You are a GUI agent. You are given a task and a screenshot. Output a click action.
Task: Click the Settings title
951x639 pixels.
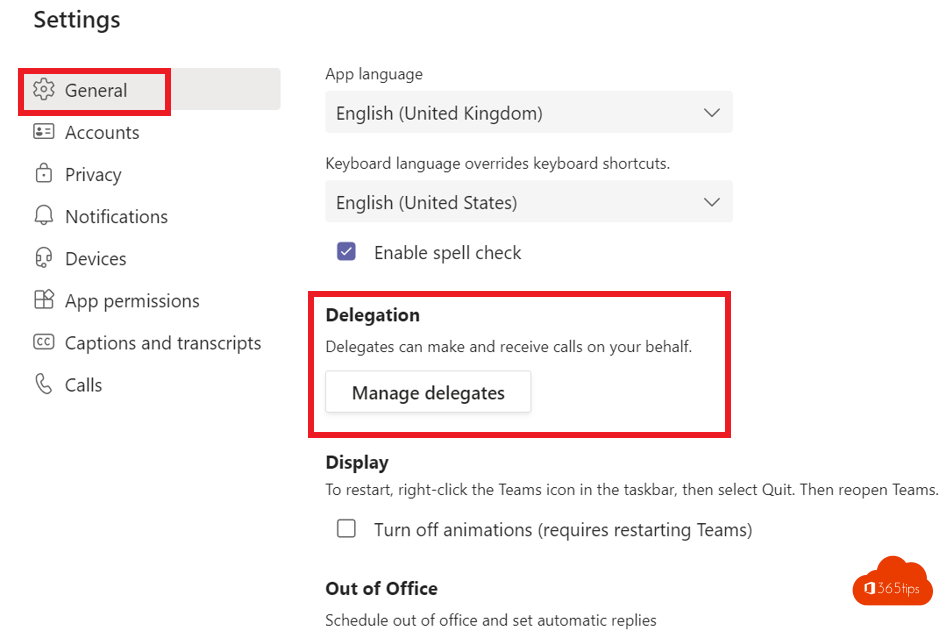77,19
